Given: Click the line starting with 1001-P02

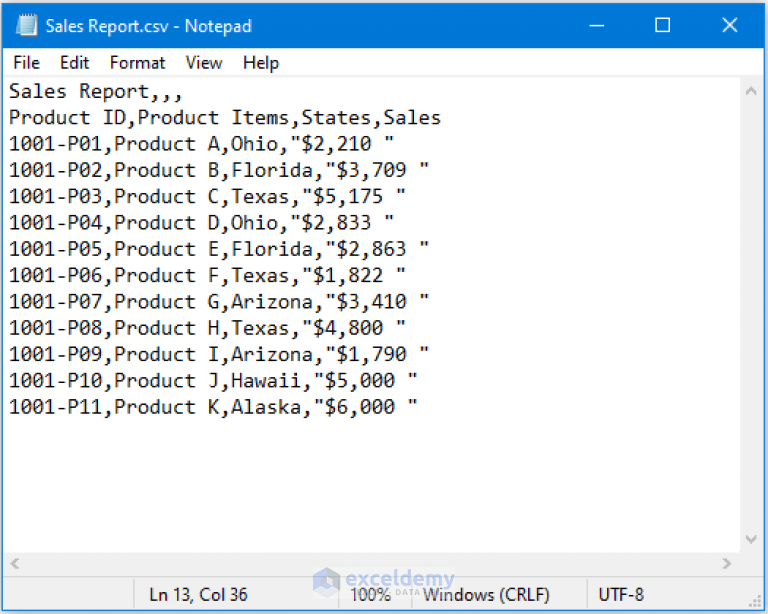Looking at the screenshot, I should click(x=219, y=170).
